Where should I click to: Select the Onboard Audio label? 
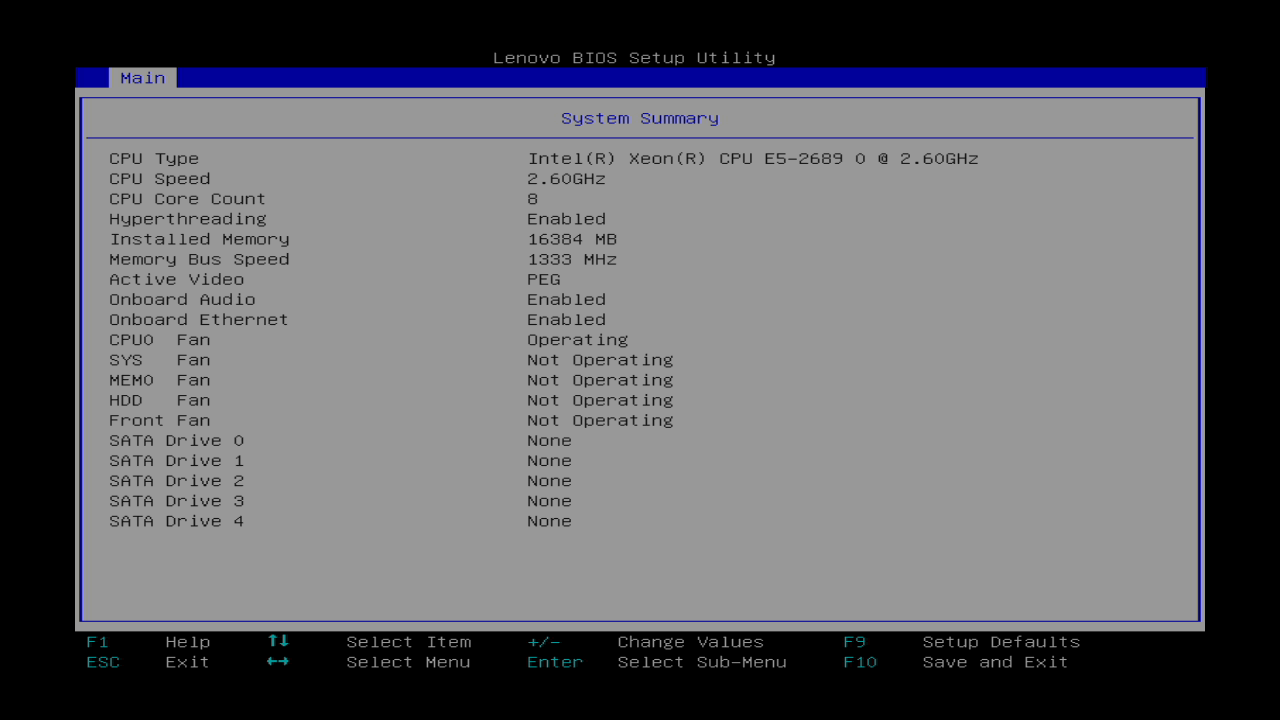pos(182,299)
